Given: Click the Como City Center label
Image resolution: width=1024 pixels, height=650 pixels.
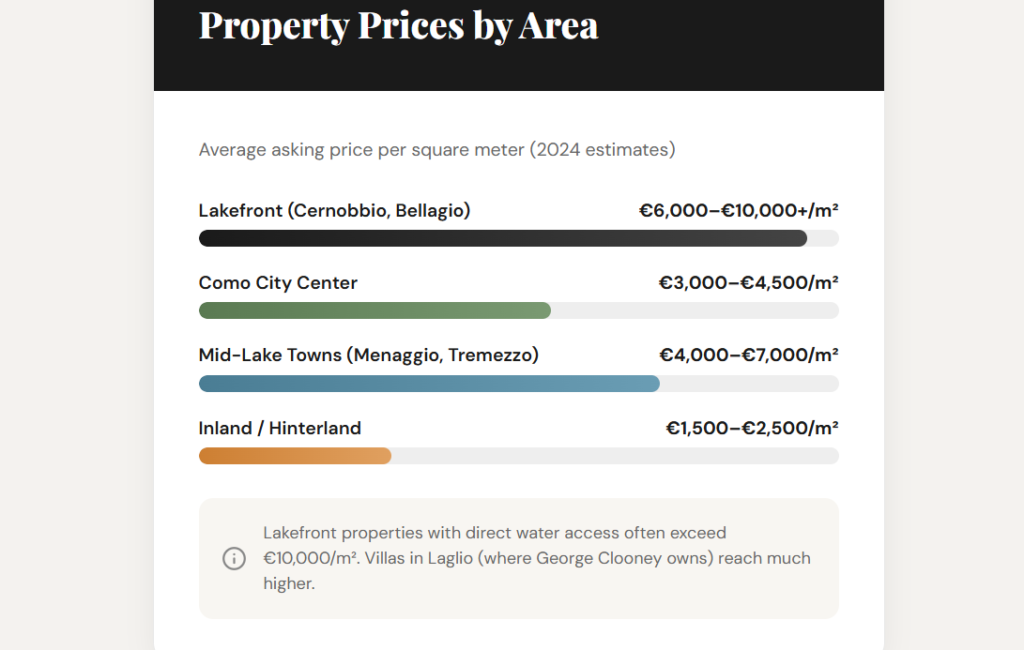Looking at the screenshot, I should [278, 283].
